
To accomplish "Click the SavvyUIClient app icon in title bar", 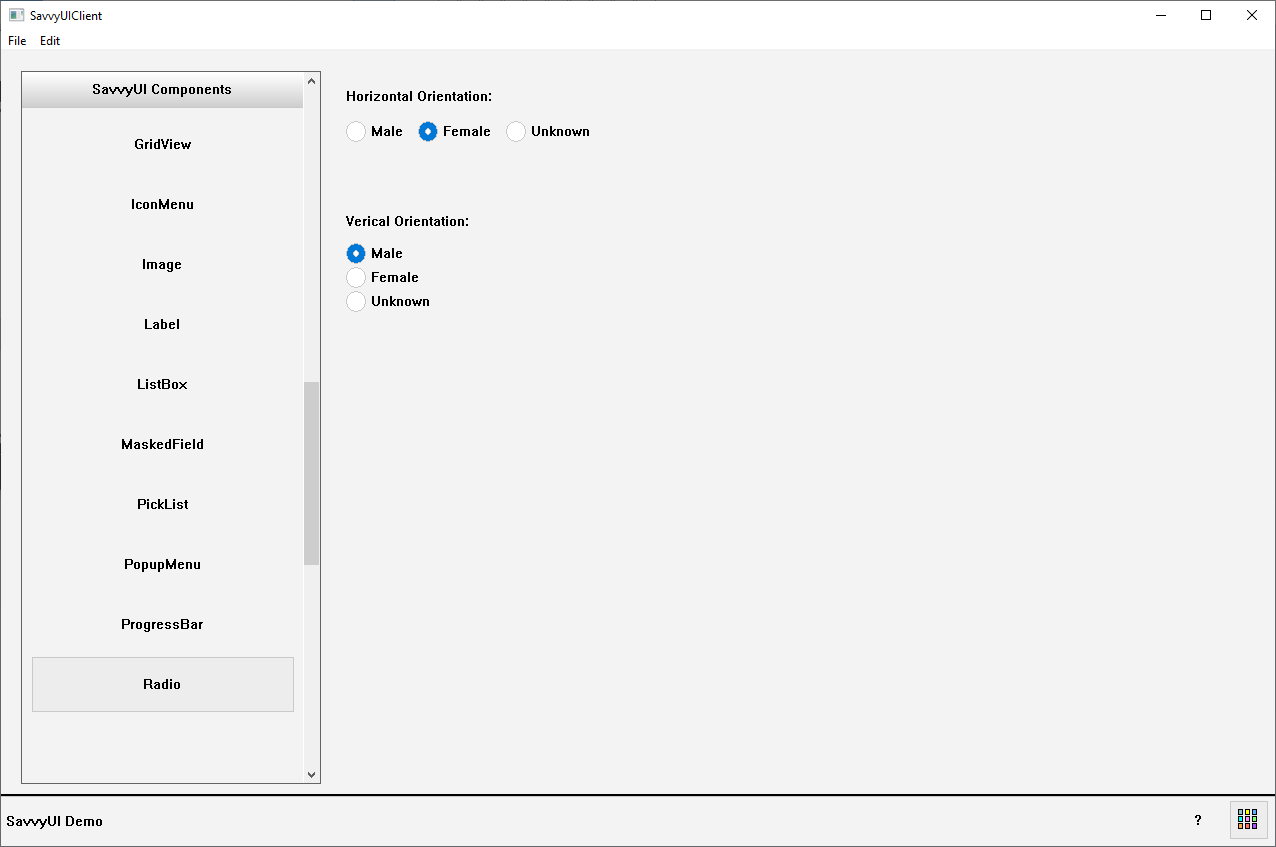I will [x=16, y=15].
